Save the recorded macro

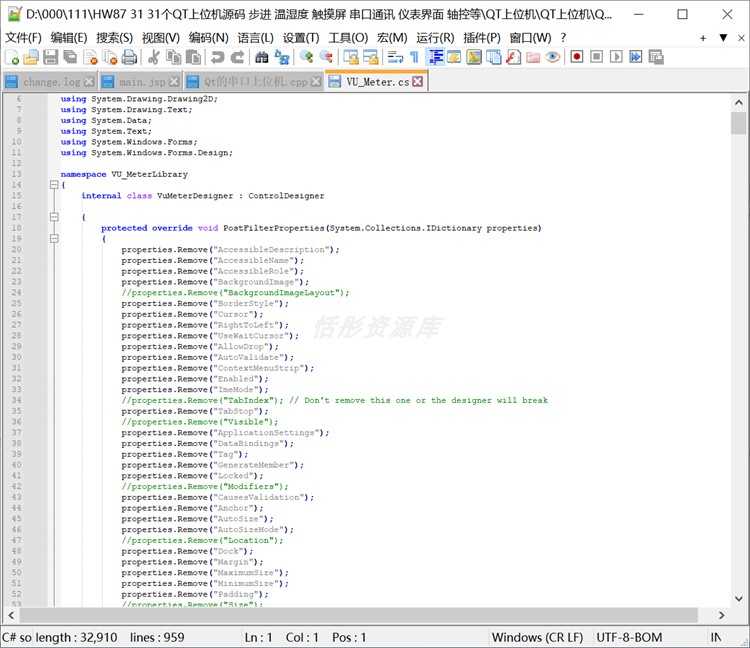tap(656, 57)
